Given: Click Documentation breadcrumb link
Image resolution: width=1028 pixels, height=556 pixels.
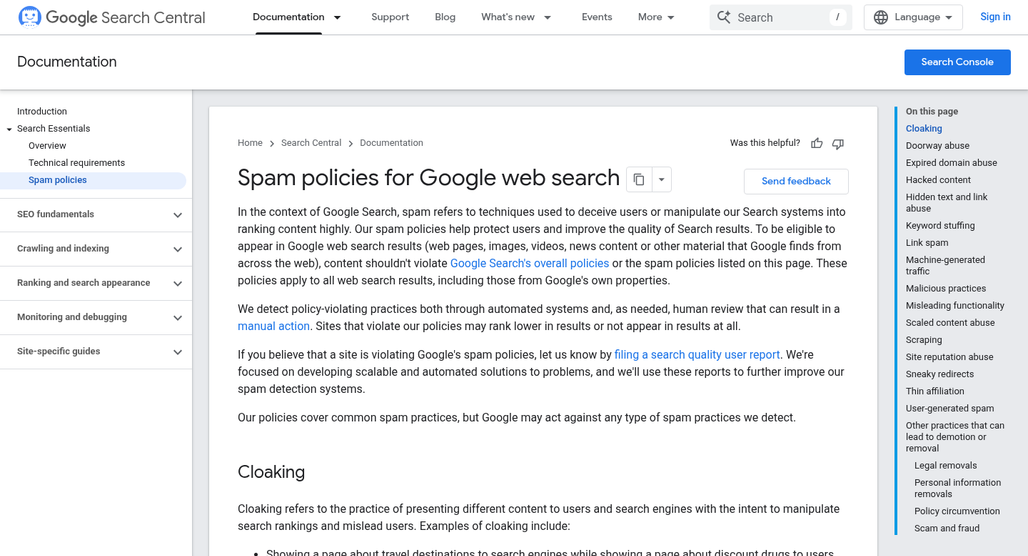Looking at the screenshot, I should [391, 143].
